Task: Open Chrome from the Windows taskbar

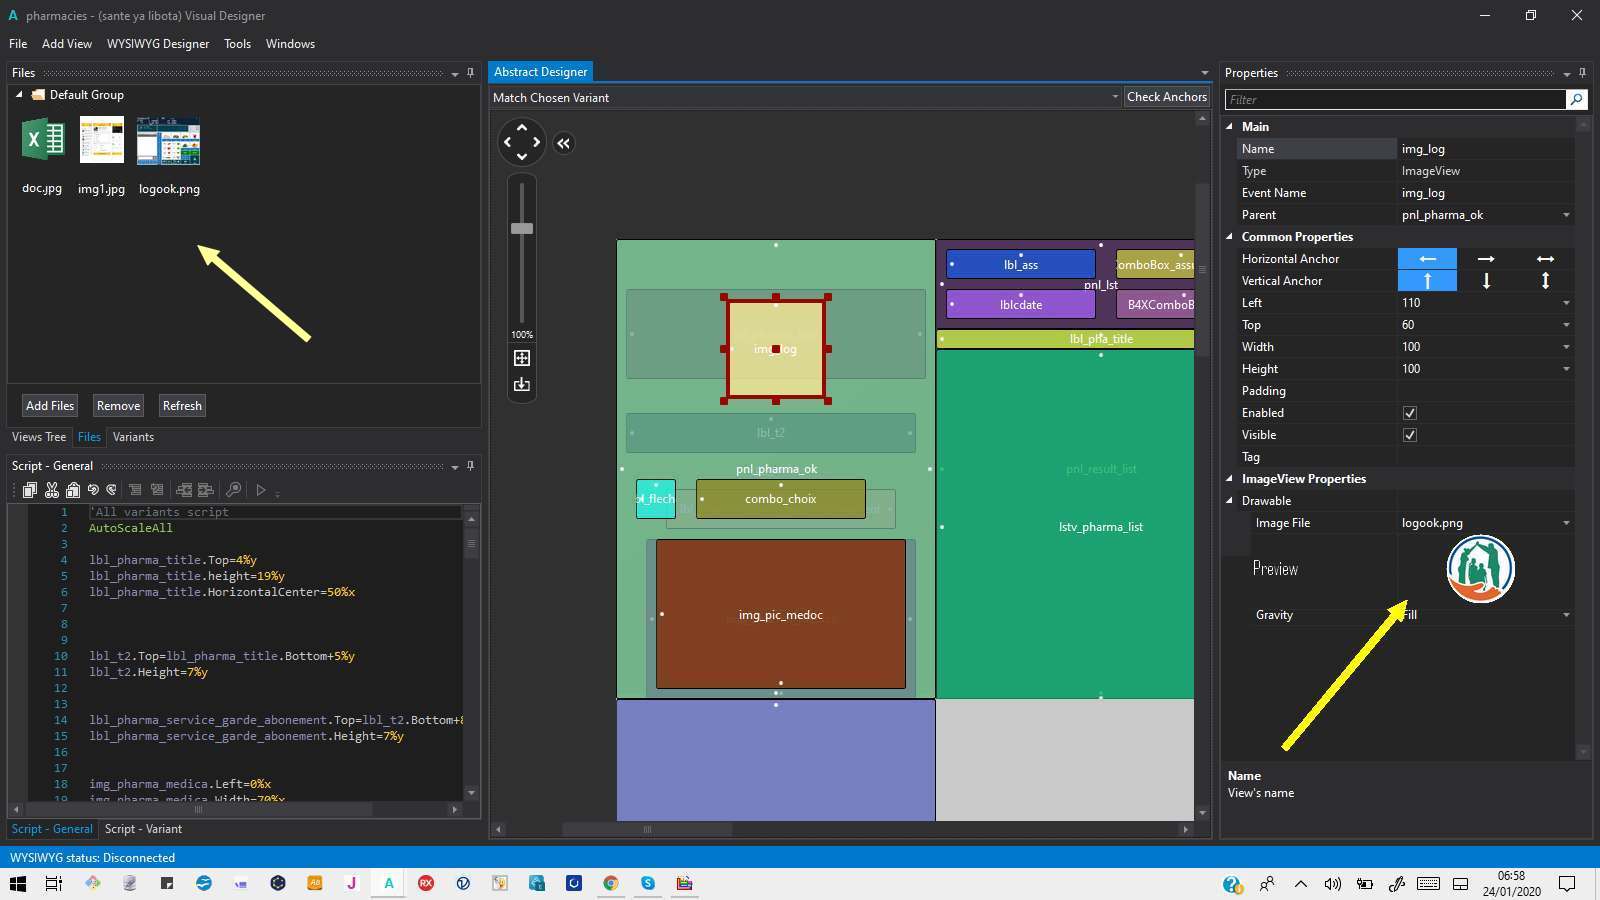Action: click(611, 883)
